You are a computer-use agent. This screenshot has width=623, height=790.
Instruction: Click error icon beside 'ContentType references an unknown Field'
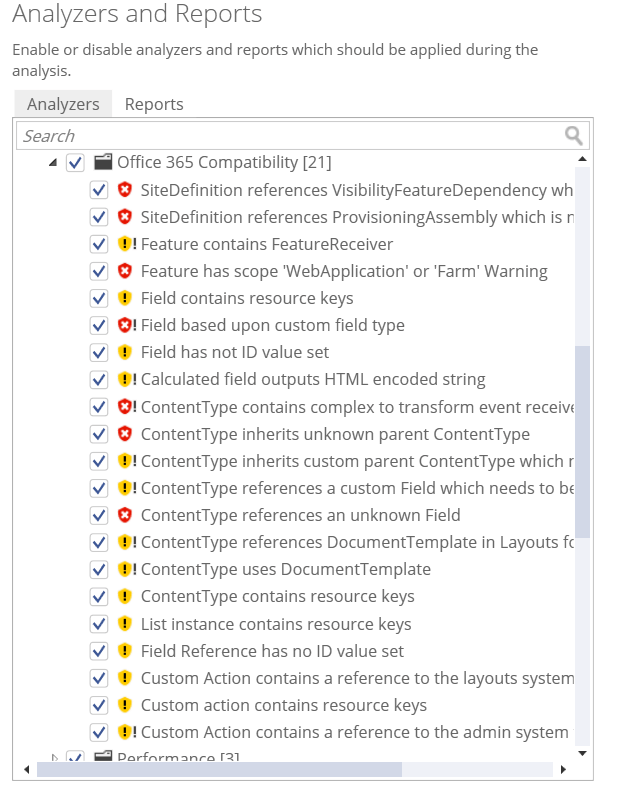124,515
